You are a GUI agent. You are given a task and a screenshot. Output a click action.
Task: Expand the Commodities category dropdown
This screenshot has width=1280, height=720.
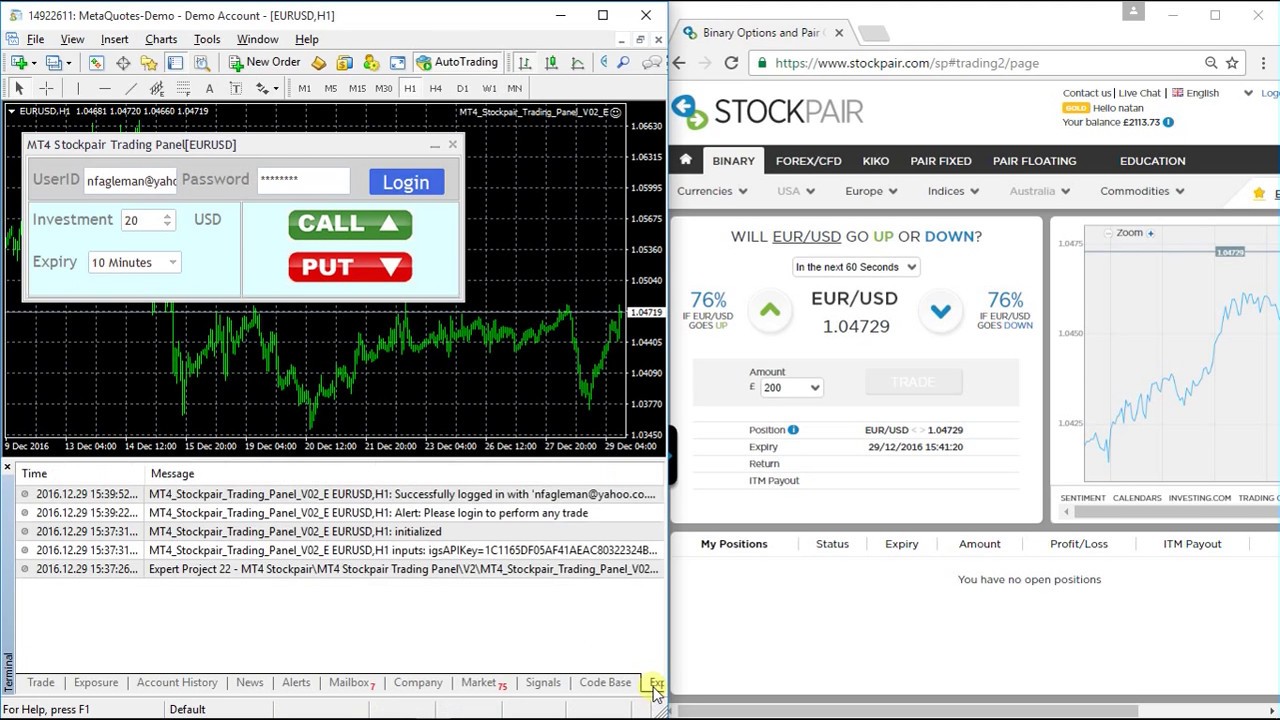click(x=1142, y=191)
